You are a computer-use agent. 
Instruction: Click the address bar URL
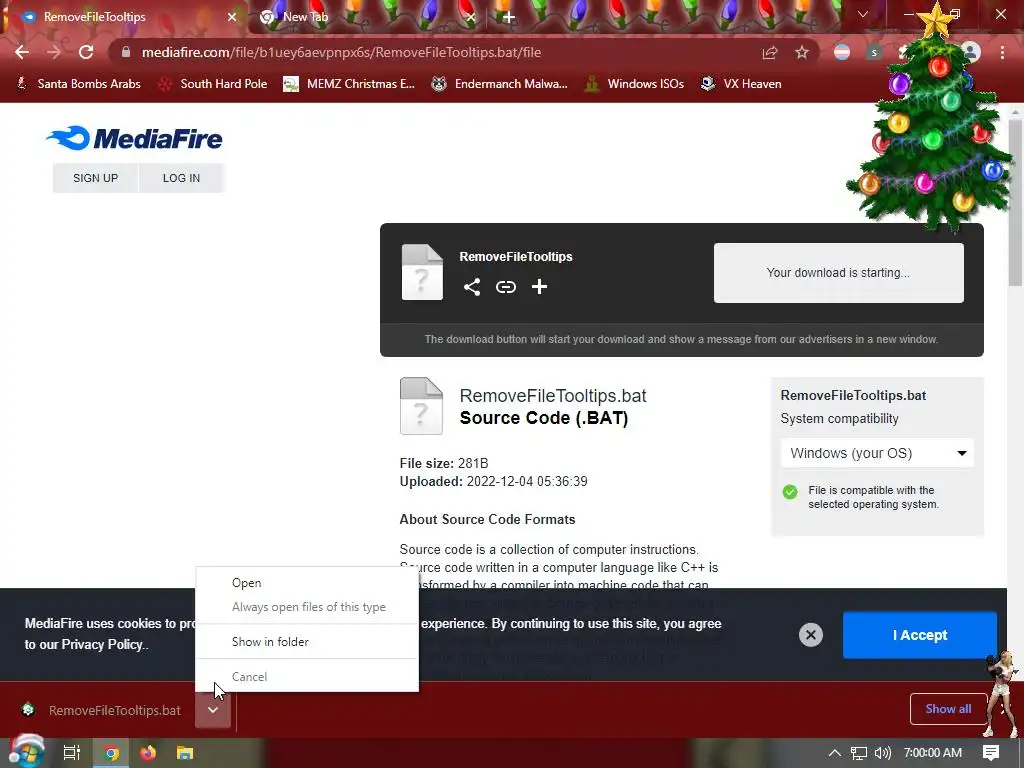click(x=341, y=52)
